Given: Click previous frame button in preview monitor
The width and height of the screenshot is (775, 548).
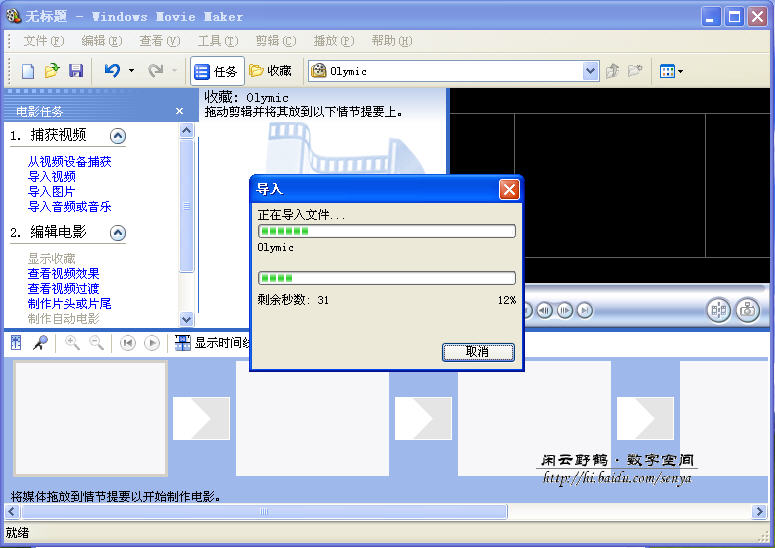Looking at the screenshot, I should click(x=545, y=310).
